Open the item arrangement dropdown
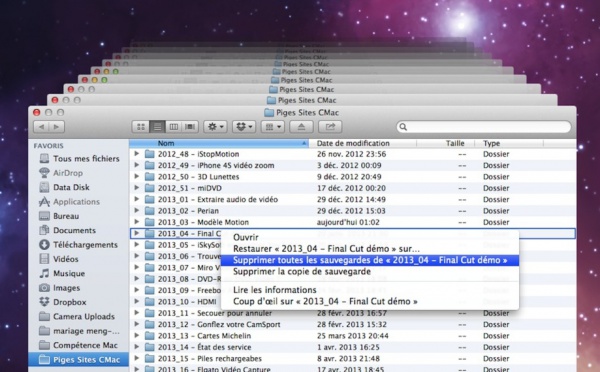Viewport: 600px width, 372px height. coord(272,127)
